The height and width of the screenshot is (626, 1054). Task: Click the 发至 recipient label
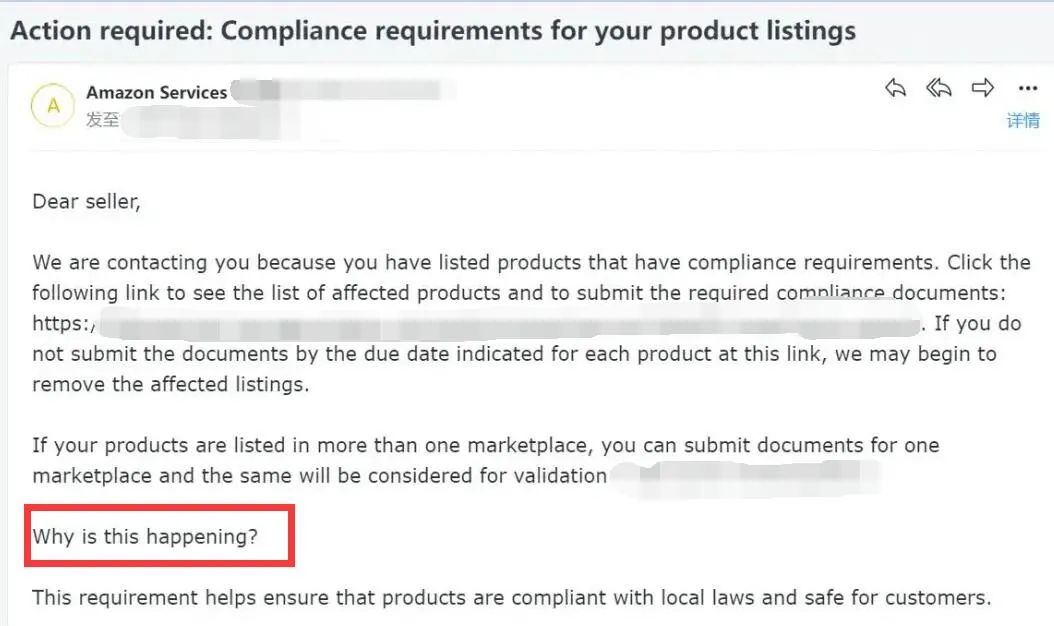[102, 120]
